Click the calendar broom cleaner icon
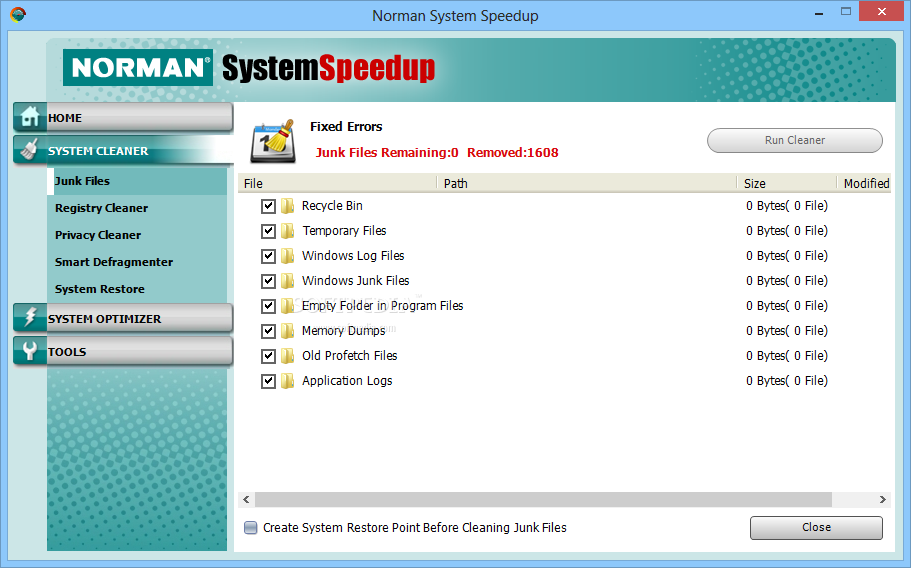 273,141
